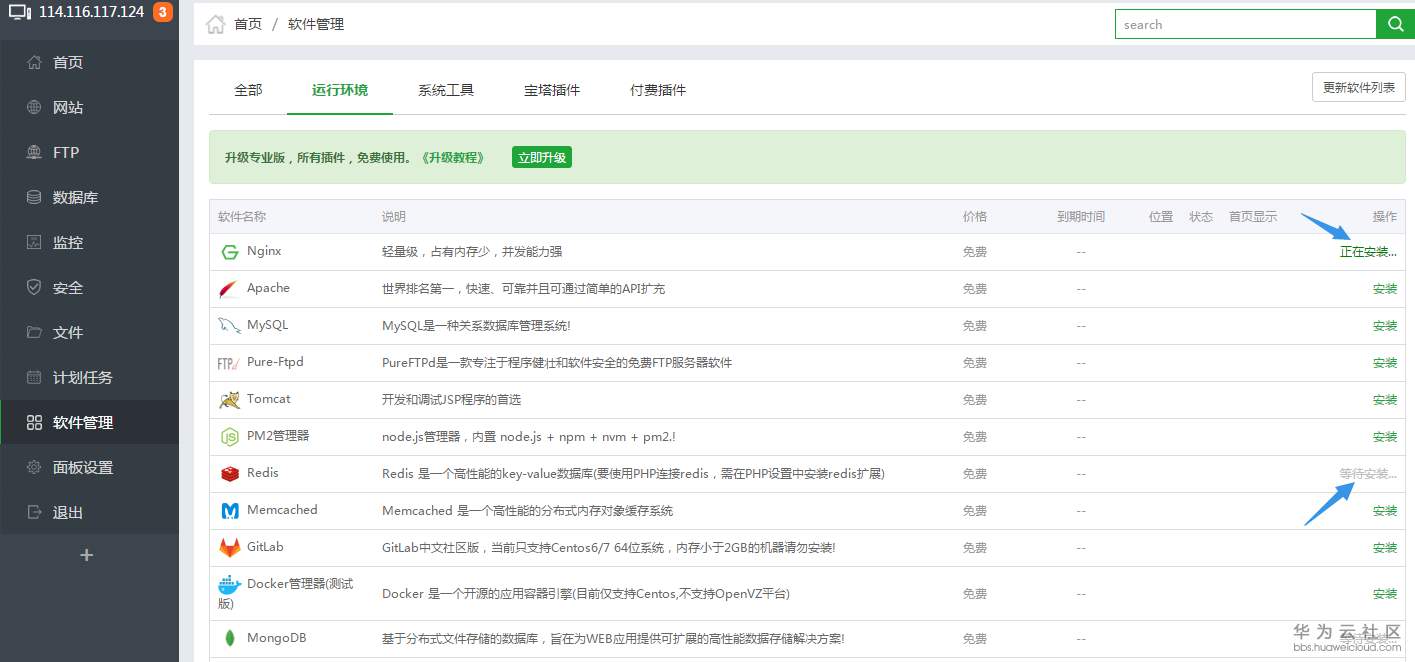The width and height of the screenshot is (1415, 662).
Task: Click the Apache feather icon
Action: [228, 289]
